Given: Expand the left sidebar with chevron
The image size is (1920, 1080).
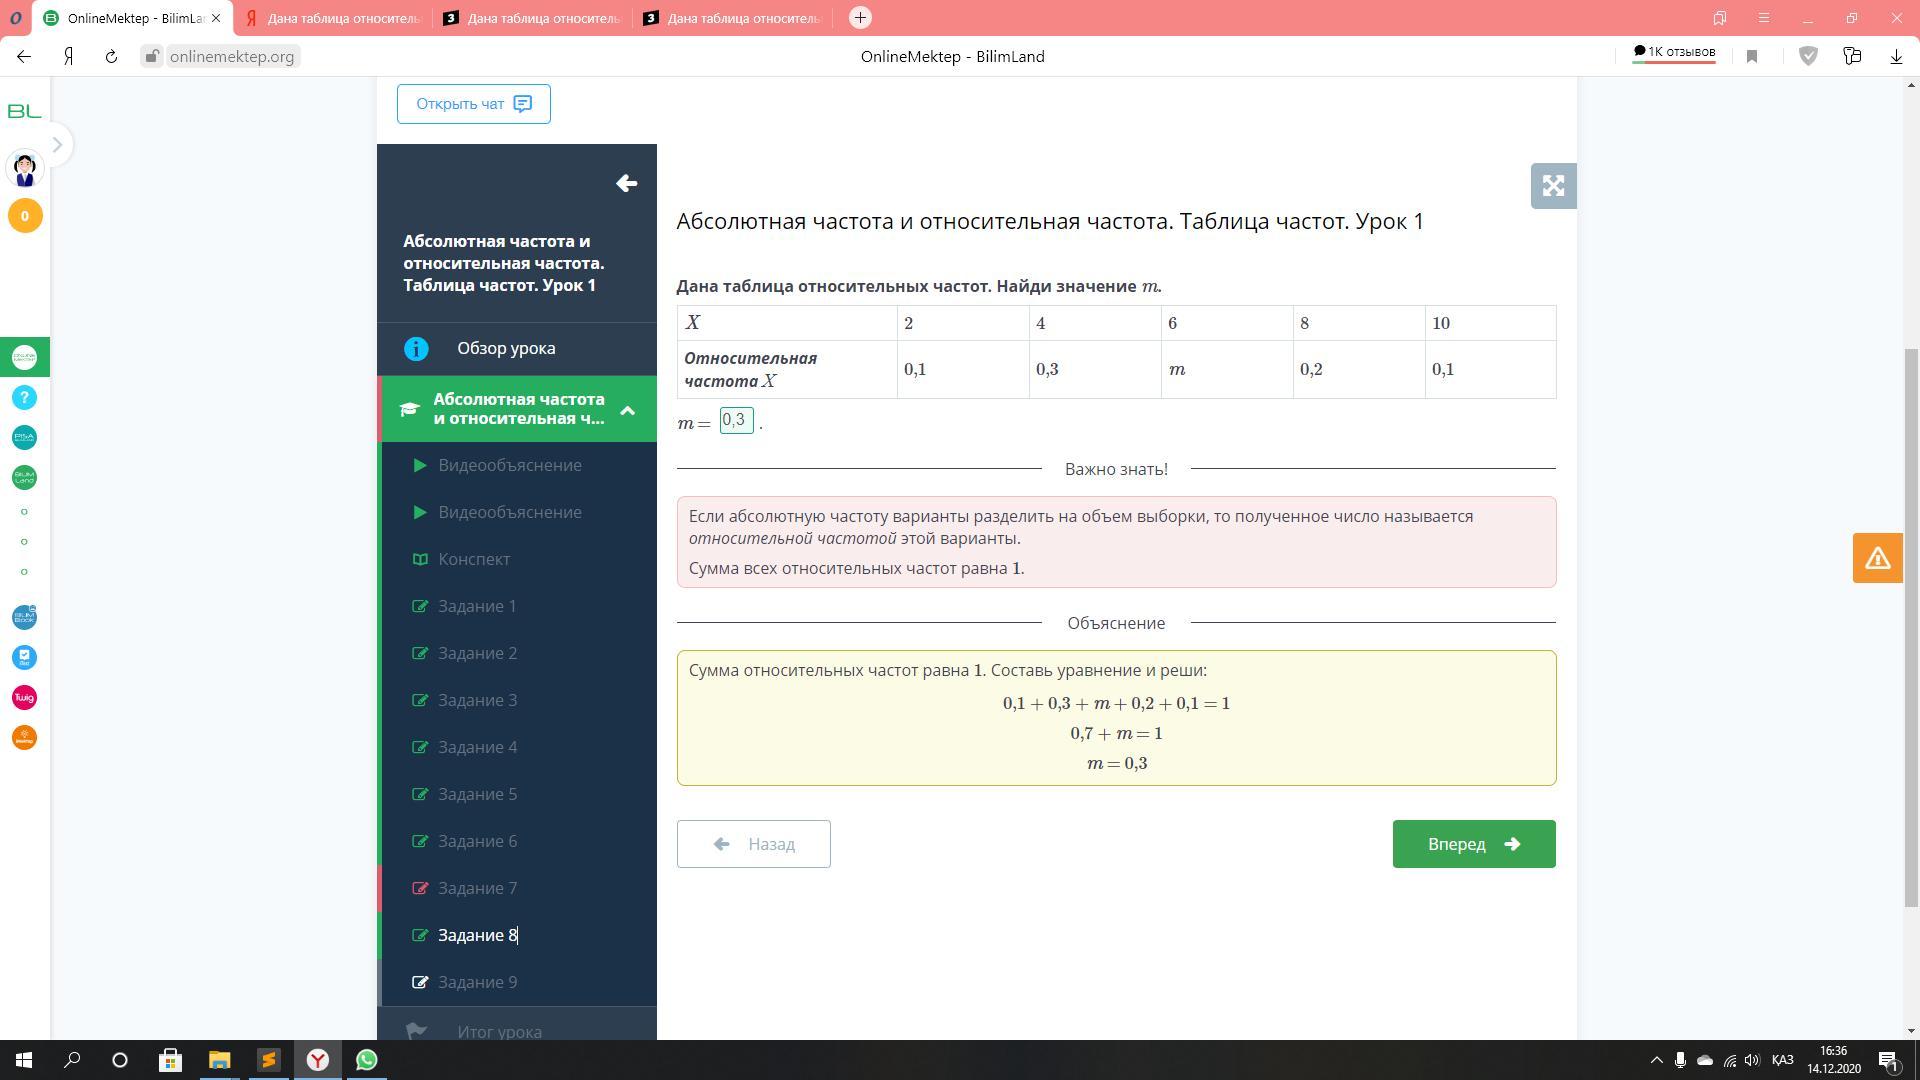Looking at the screenshot, I should (57, 145).
